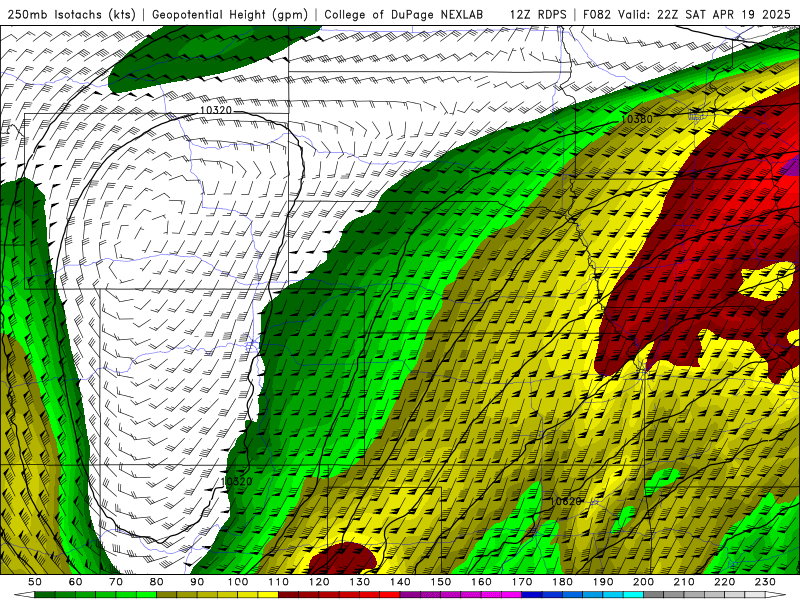
Task: Click the 170 value on the color scale
Action: click(522, 582)
